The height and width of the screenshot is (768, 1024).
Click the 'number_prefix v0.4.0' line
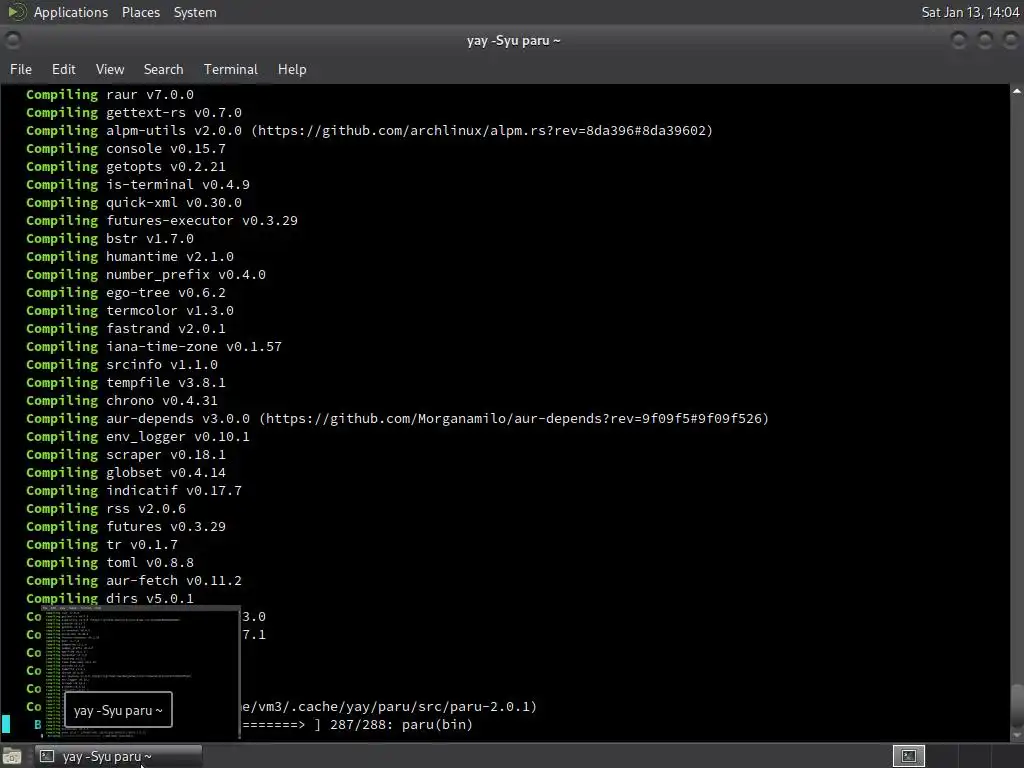(146, 275)
